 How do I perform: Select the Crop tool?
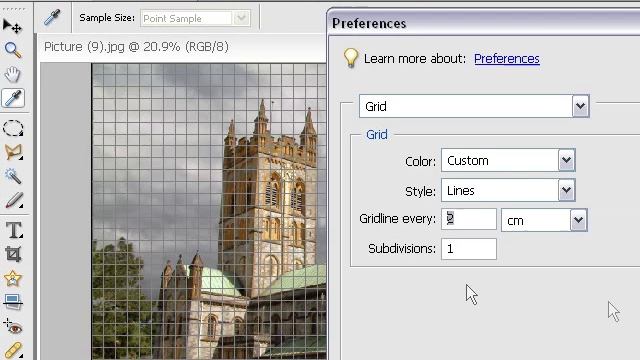(x=13, y=254)
